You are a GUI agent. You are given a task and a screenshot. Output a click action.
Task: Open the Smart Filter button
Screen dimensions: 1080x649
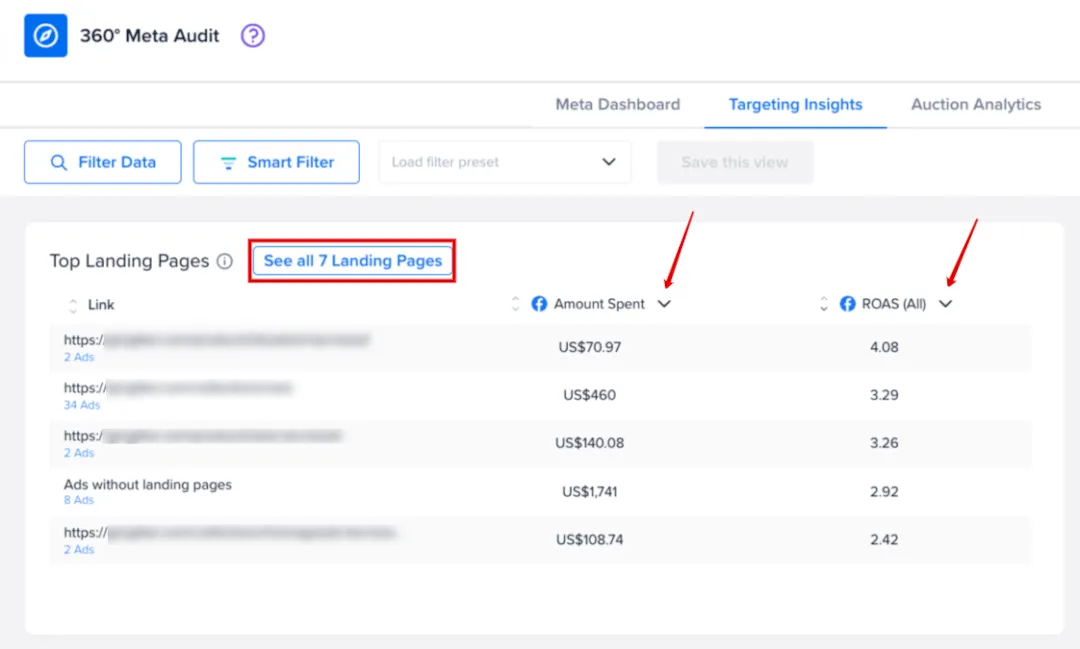[x=276, y=162]
